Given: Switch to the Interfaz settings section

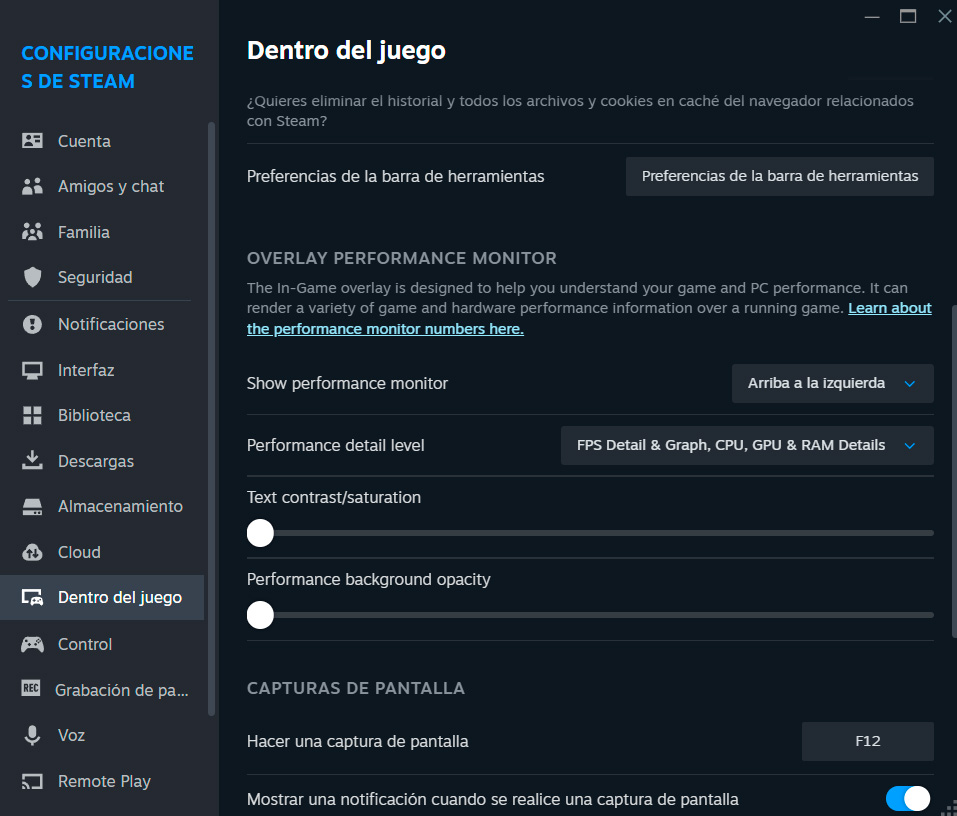Looking at the screenshot, I should (82, 369).
